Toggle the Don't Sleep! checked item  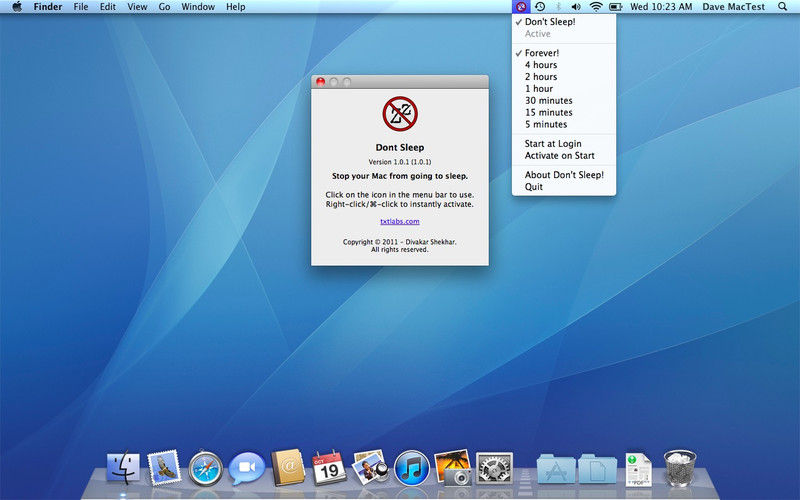pos(564,22)
